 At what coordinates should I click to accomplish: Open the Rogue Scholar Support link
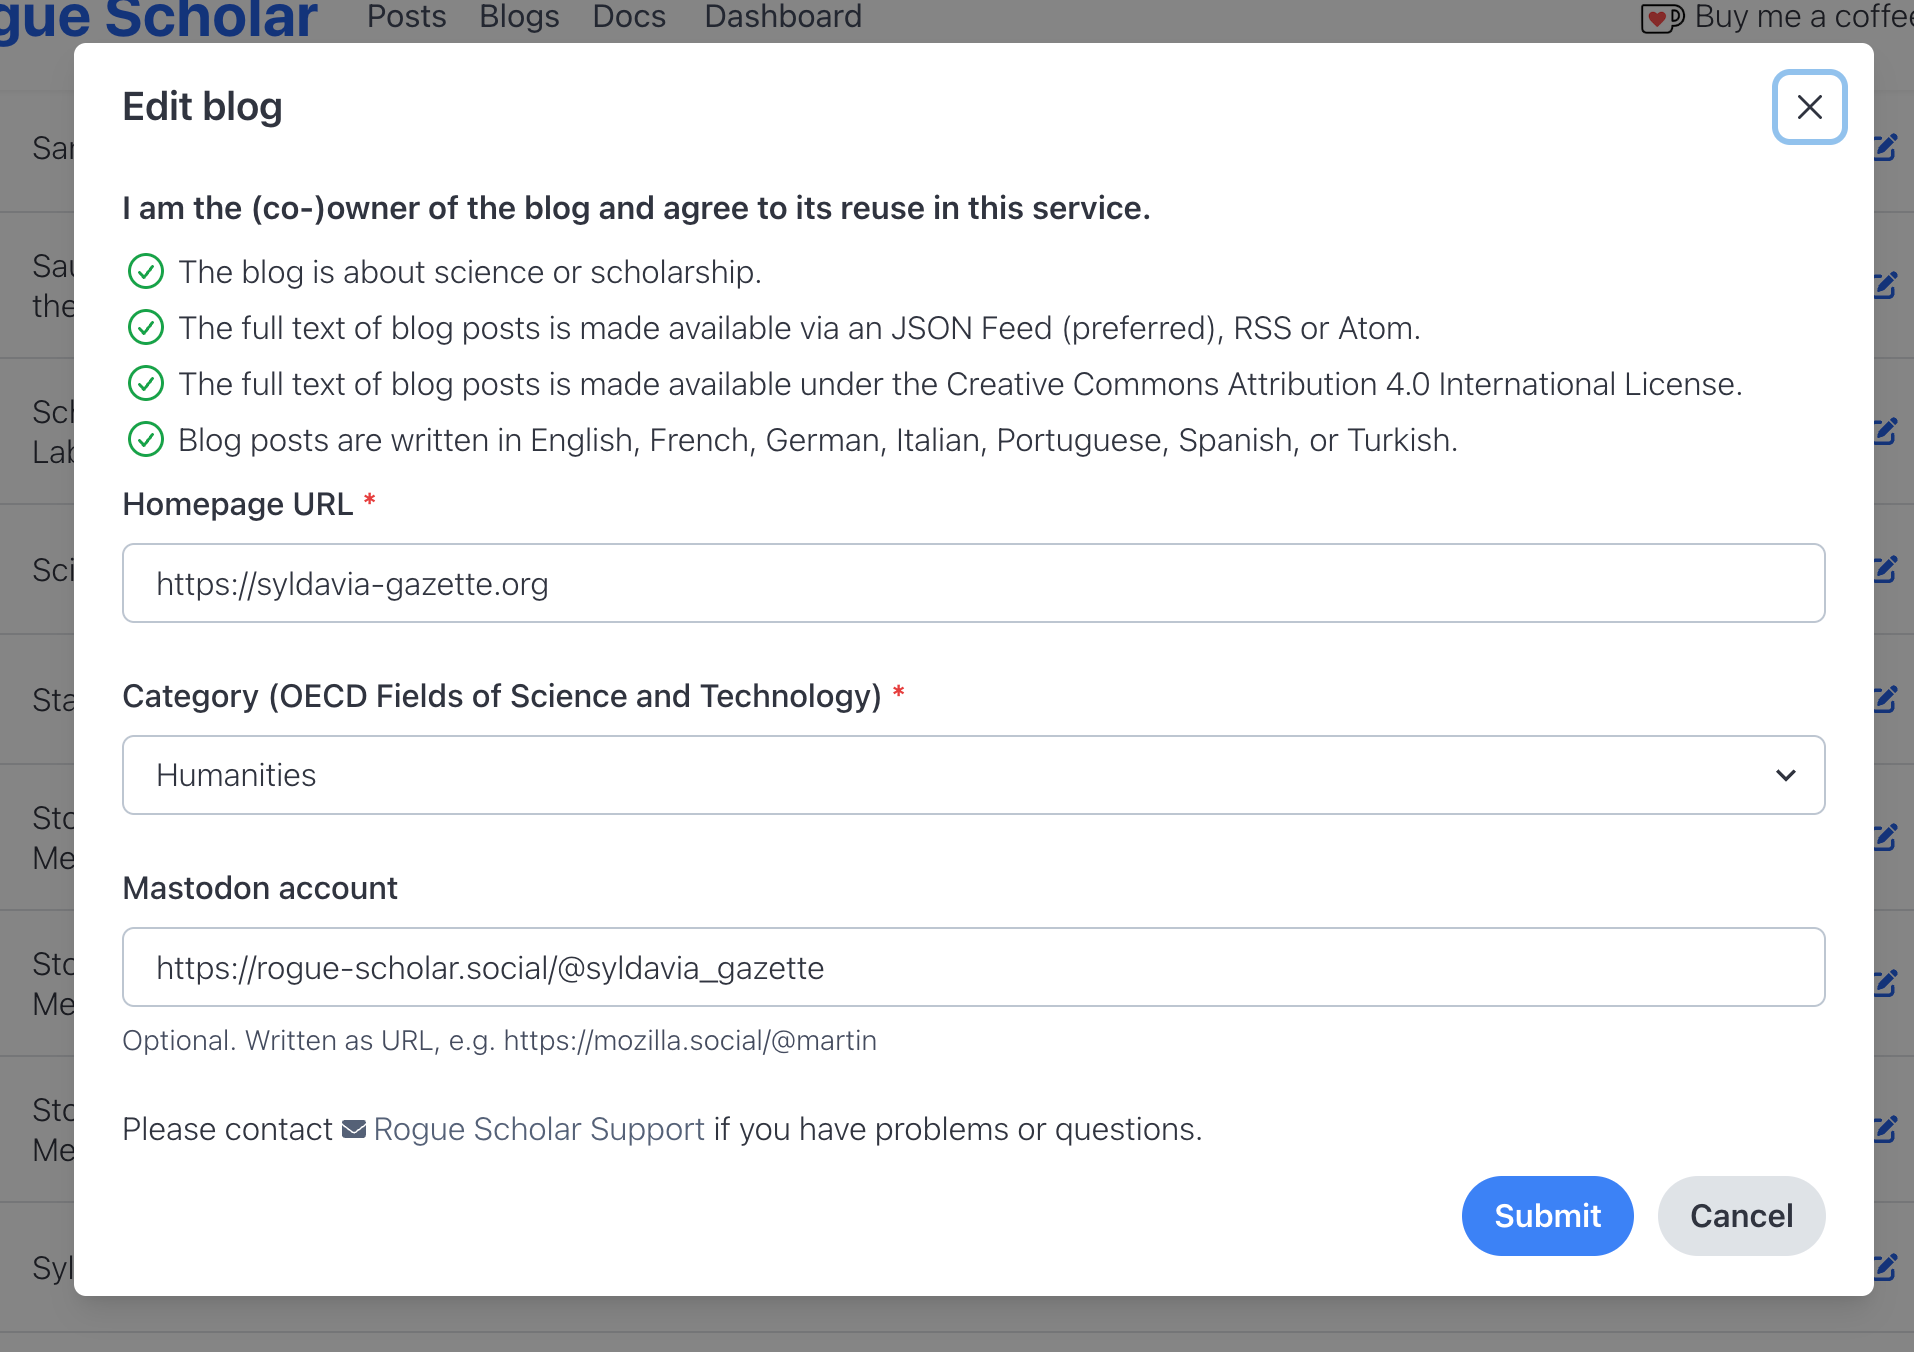click(539, 1129)
